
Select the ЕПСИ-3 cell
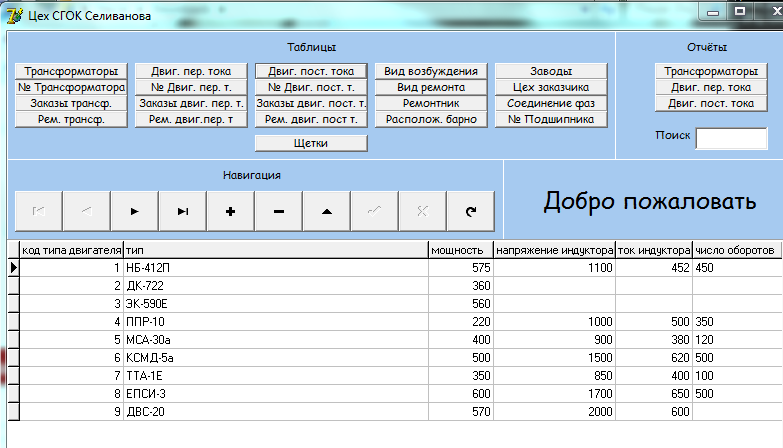(x=276, y=394)
